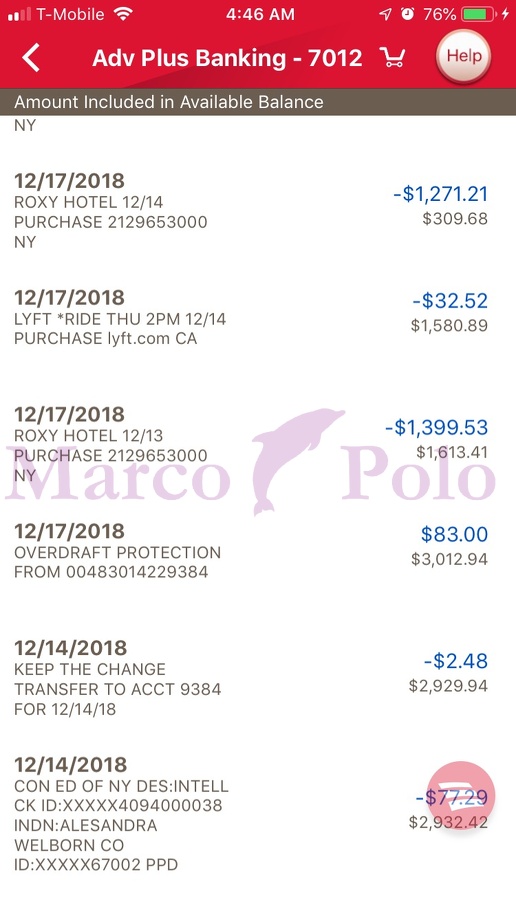The height and width of the screenshot is (918, 516).
Task: Open the Keep the Change transfer entry
Action: point(258,679)
